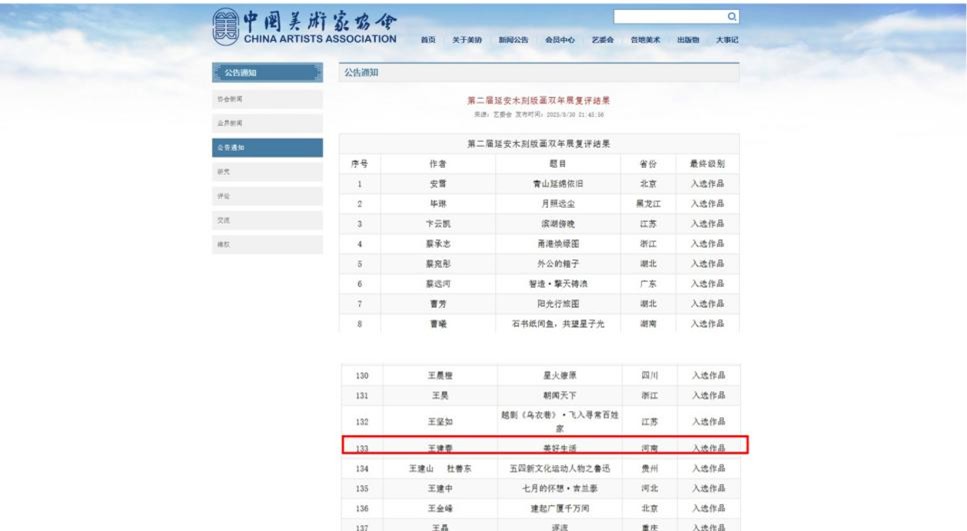The width and height of the screenshot is (967, 531).
Task: Open the 交流 sidebar section
Action: click(x=267, y=220)
